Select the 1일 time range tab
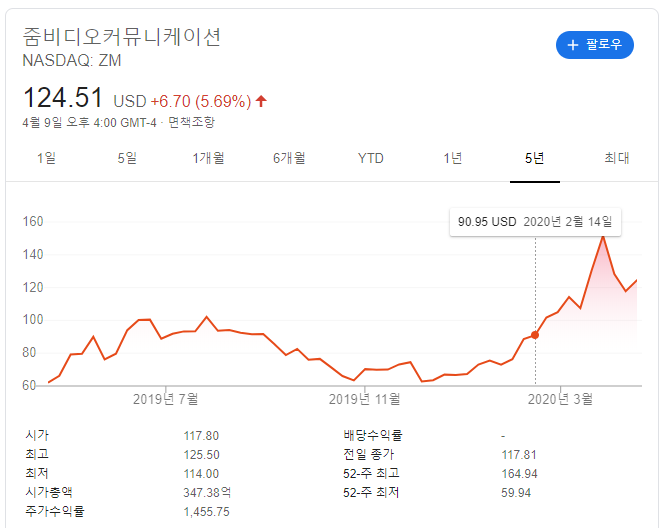This screenshot has height=528, width=665. point(46,158)
